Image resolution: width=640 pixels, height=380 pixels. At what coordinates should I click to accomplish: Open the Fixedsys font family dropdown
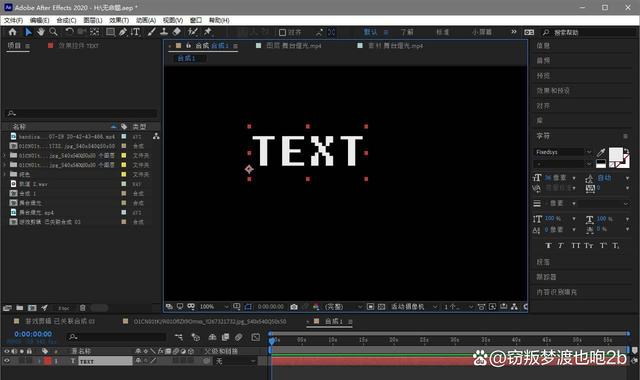[x=589, y=152]
